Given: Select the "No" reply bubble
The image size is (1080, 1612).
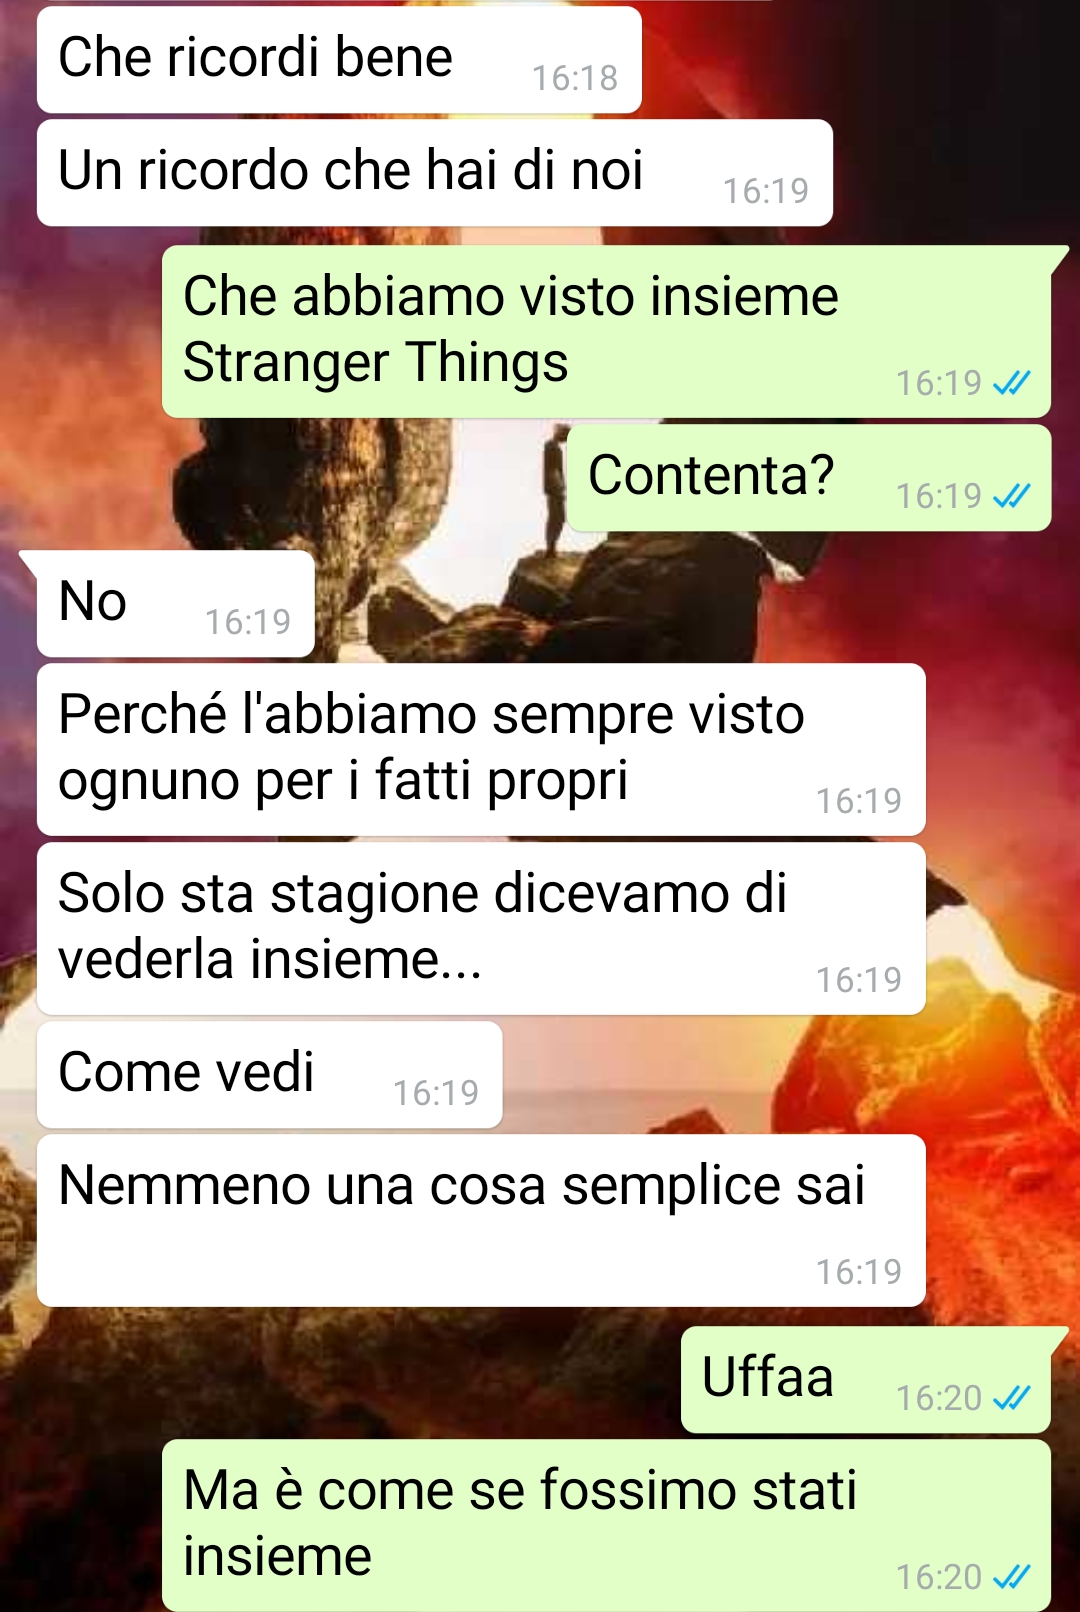Looking at the screenshot, I should (175, 604).
